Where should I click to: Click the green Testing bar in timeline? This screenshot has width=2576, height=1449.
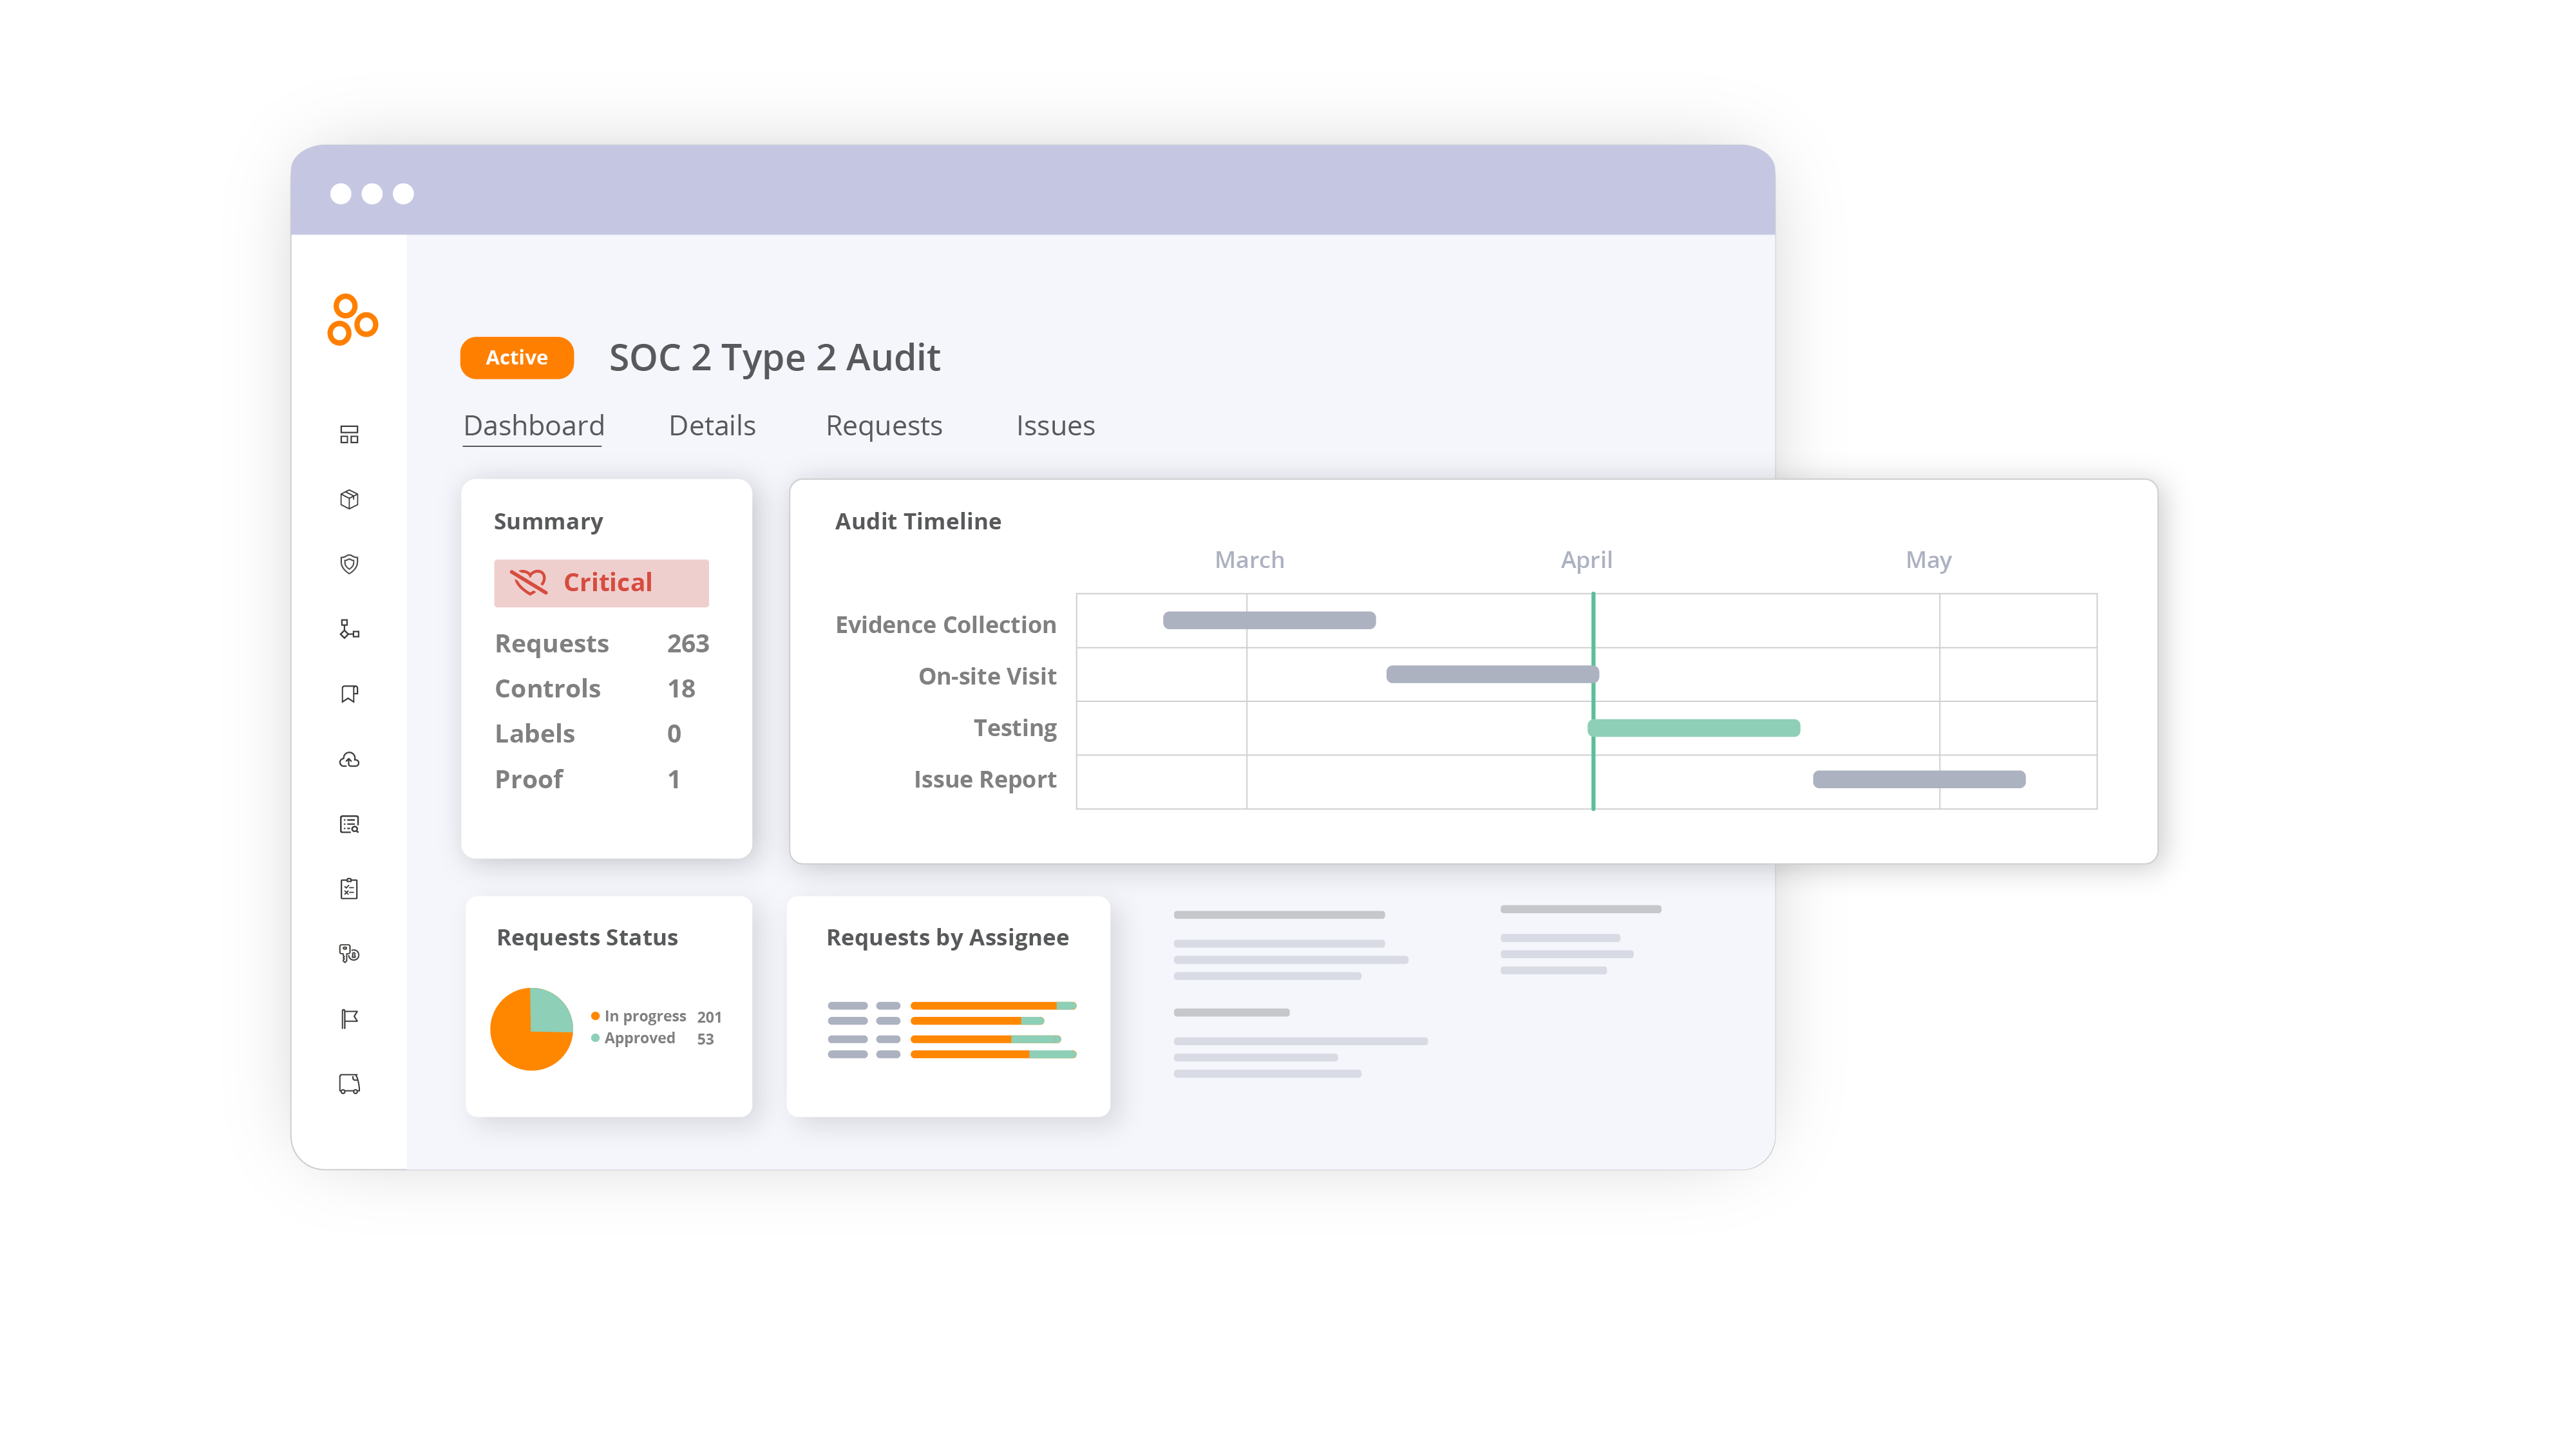(x=1695, y=728)
